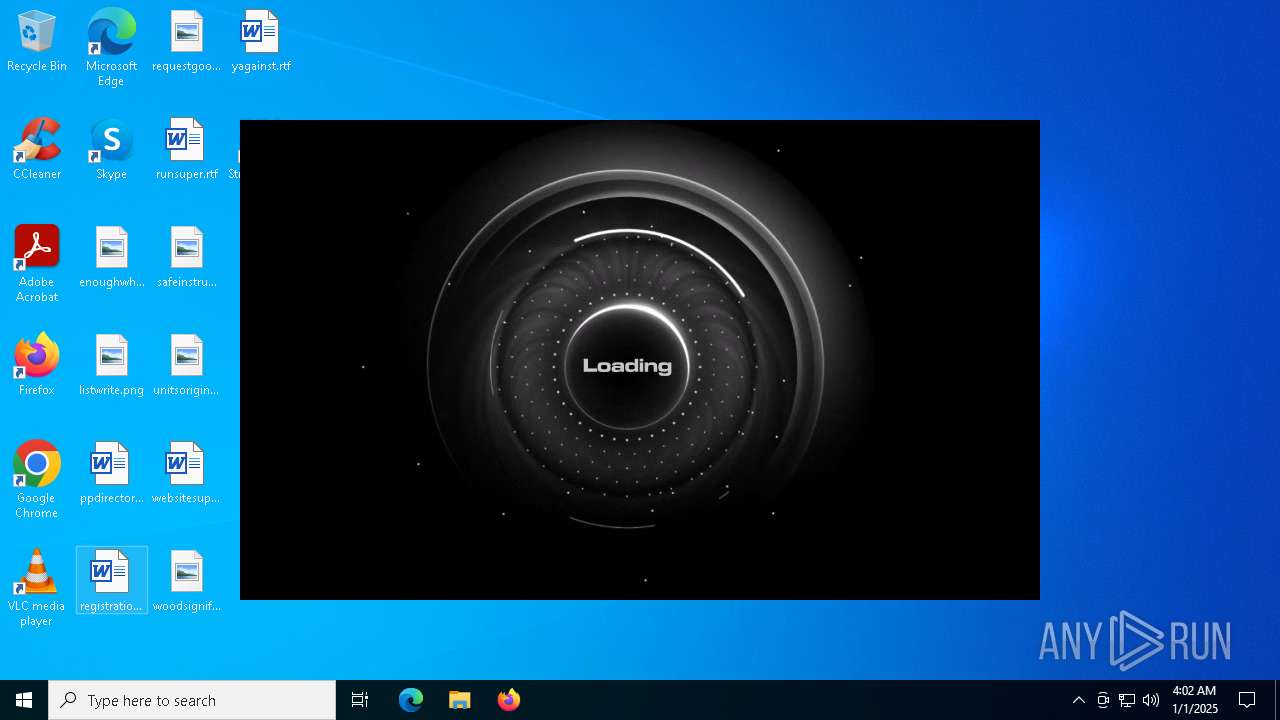
Task: Click the Loading text in splash window
Action: coord(627,366)
